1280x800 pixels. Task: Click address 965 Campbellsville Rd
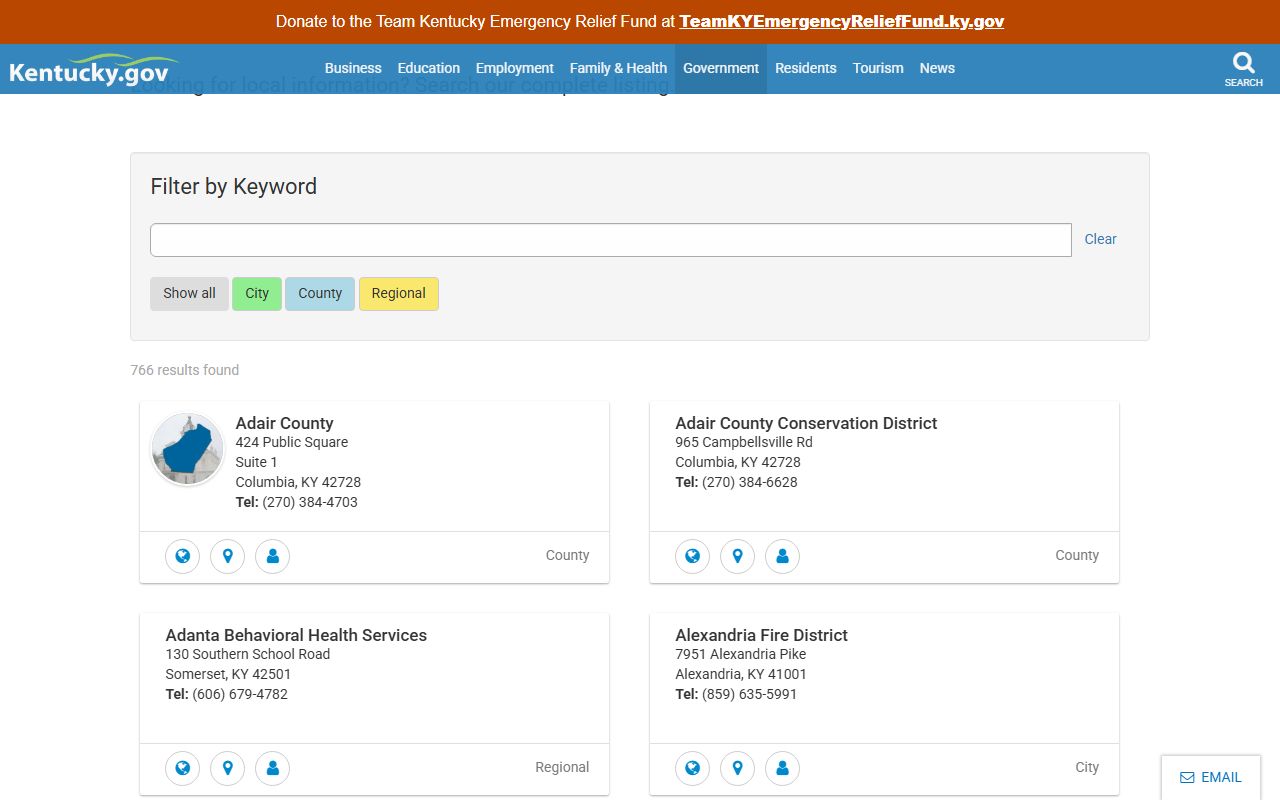pos(744,442)
